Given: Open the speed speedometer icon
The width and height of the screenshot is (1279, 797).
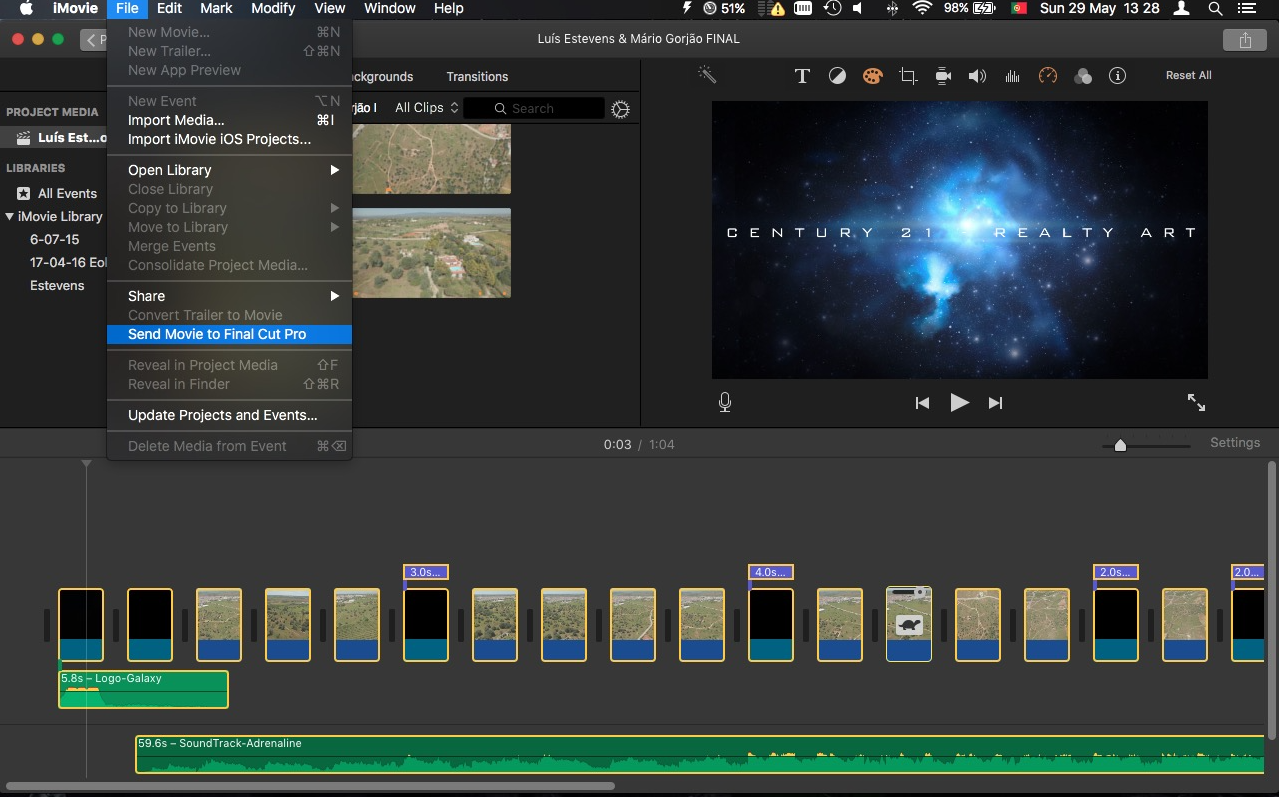Looking at the screenshot, I should [1048, 76].
